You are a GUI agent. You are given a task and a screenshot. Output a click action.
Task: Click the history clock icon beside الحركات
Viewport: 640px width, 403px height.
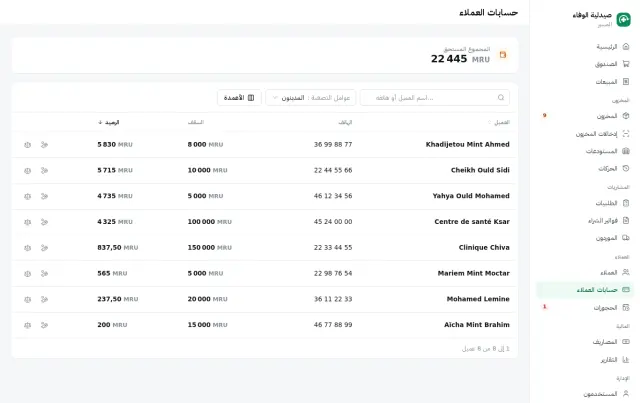(626, 168)
